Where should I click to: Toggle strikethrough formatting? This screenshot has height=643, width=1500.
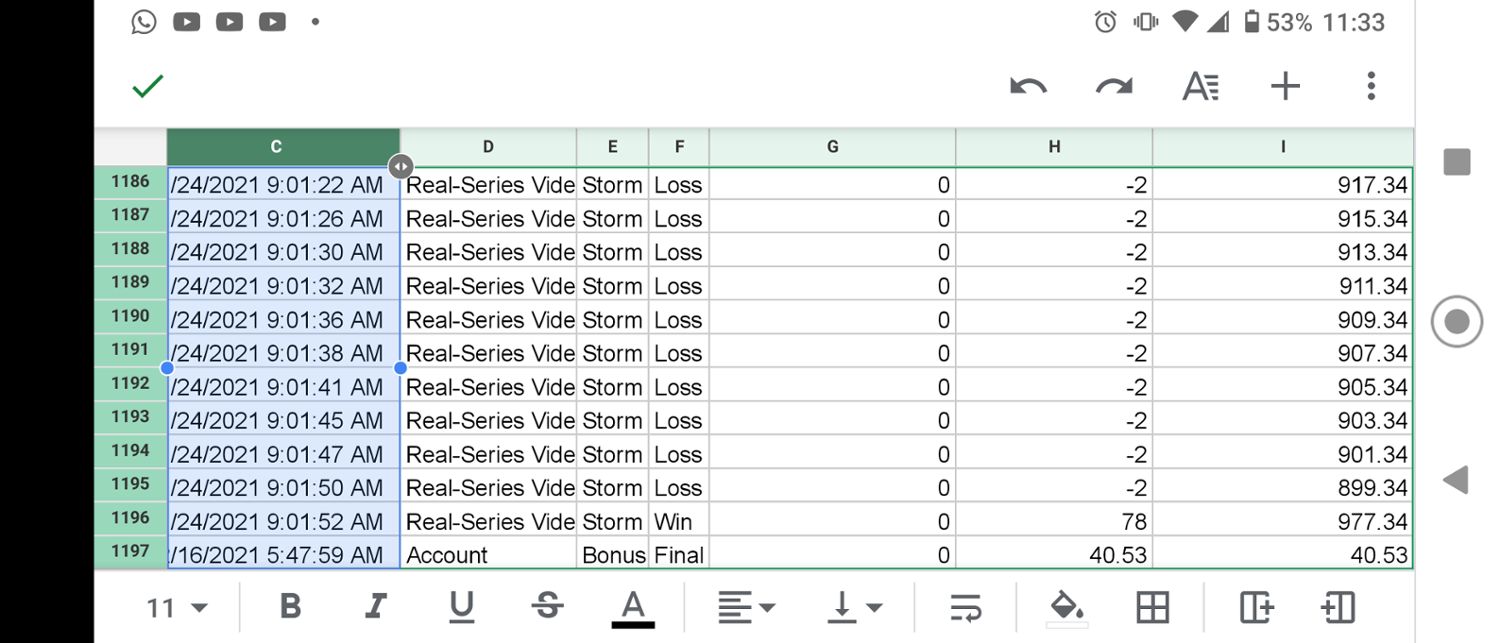[547, 607]
